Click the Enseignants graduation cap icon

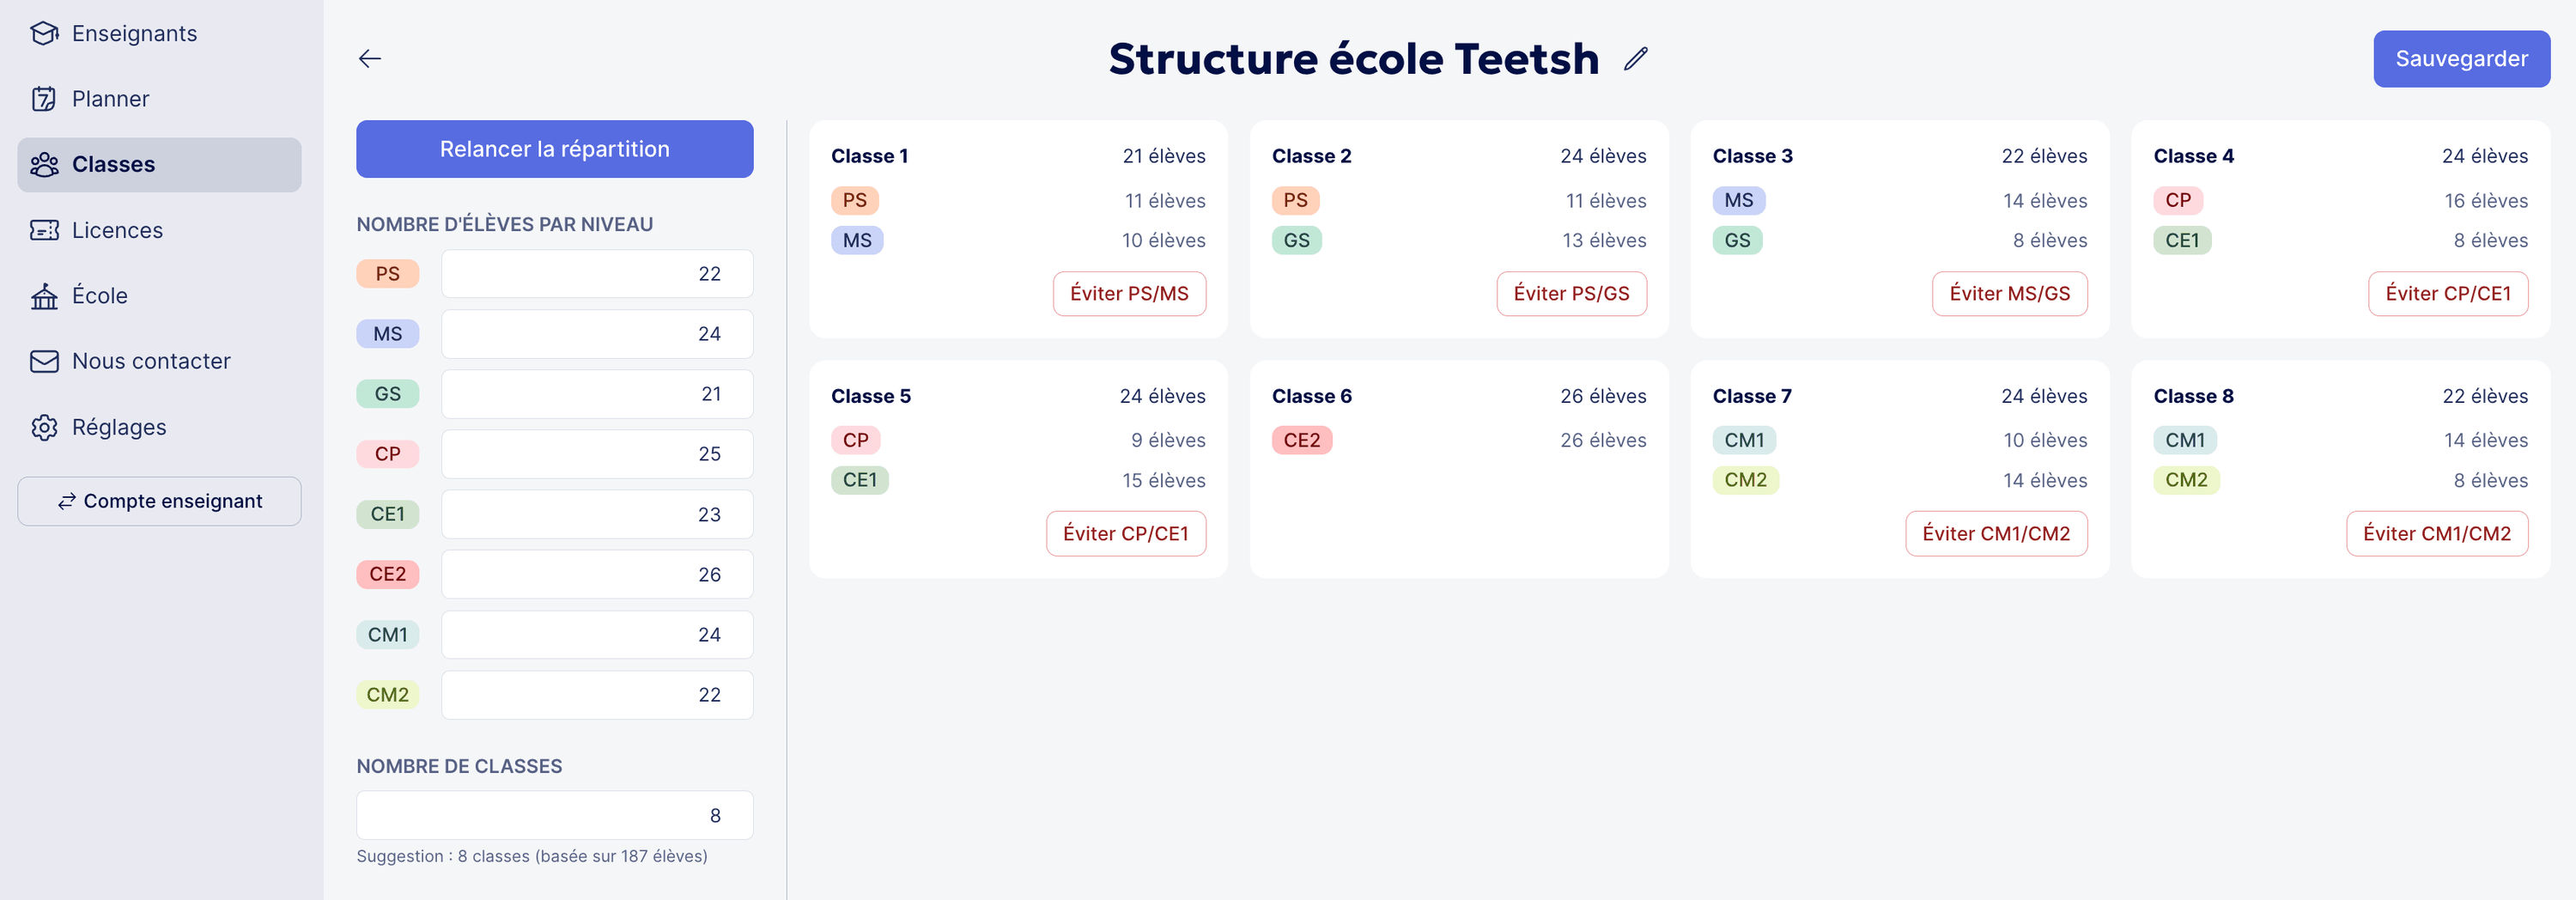[x=44, y=33]
